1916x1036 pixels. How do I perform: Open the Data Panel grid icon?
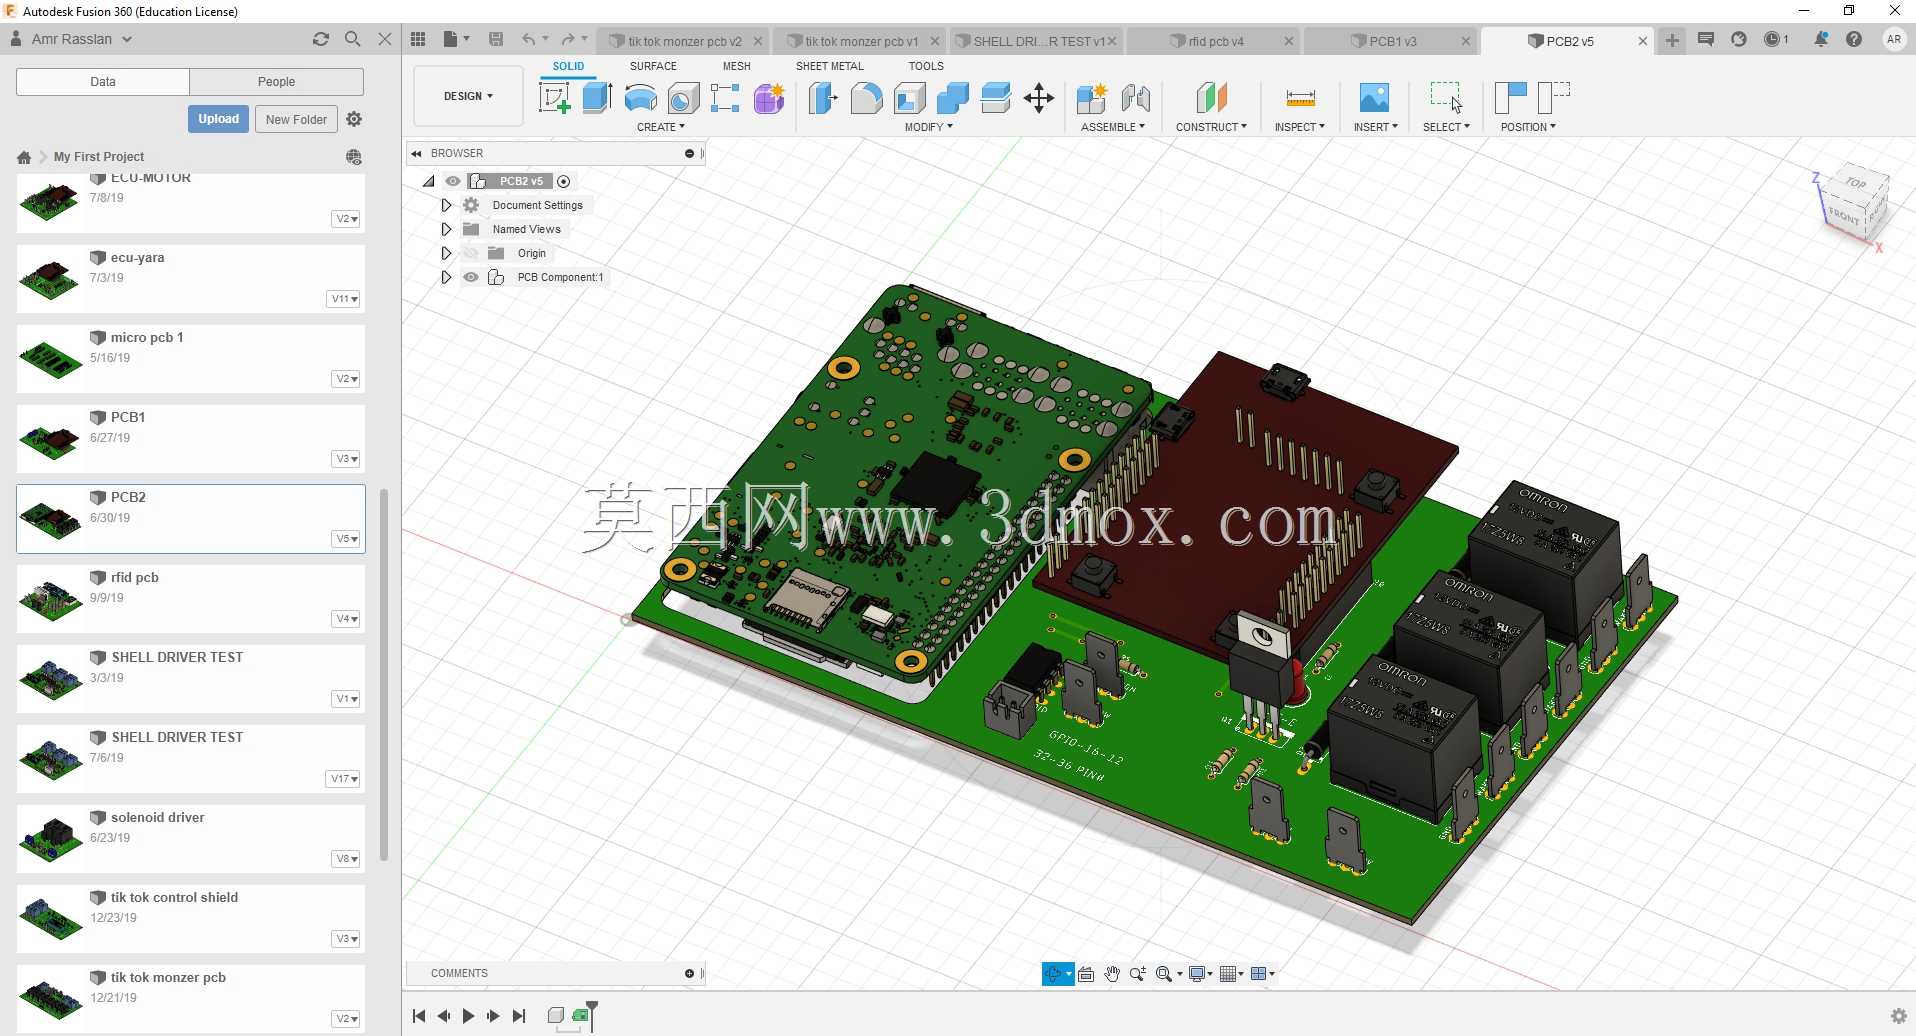click(x=418, y=39)
